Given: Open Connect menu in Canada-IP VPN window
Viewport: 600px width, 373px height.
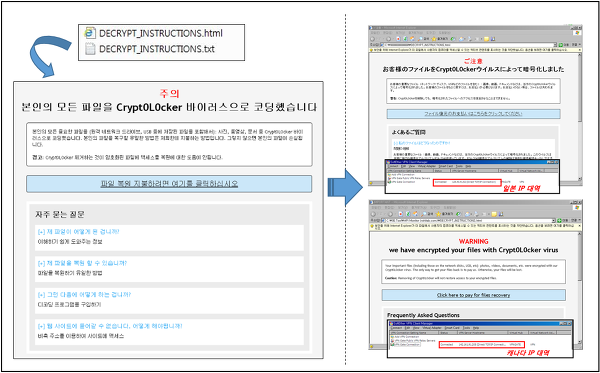Looking at the screenshot, I should (396, 328).
